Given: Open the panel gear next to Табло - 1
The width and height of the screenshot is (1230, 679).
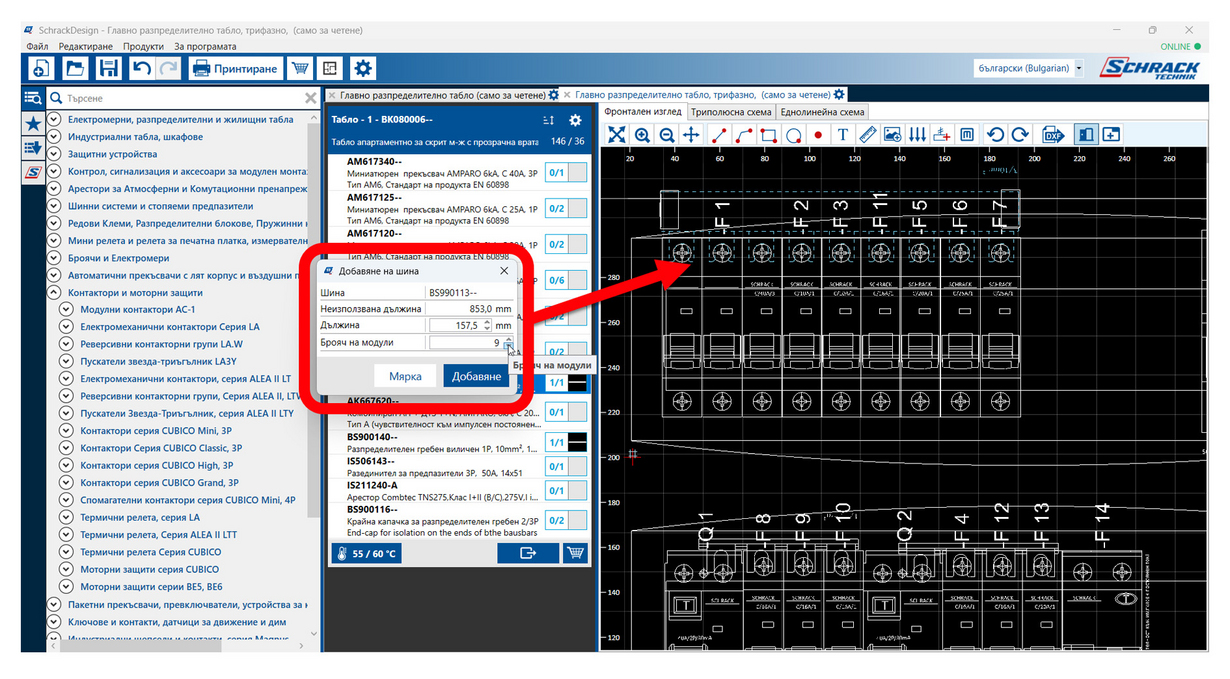Looking at the screenshot, I should [575, 120].
